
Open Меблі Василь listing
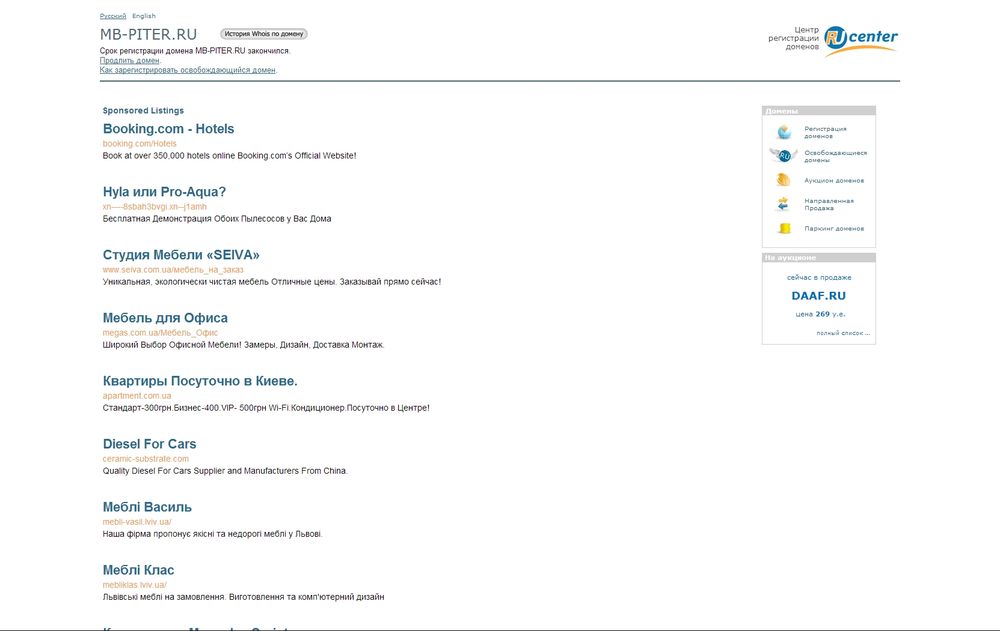pyautogui.click(x=147, y=507)
